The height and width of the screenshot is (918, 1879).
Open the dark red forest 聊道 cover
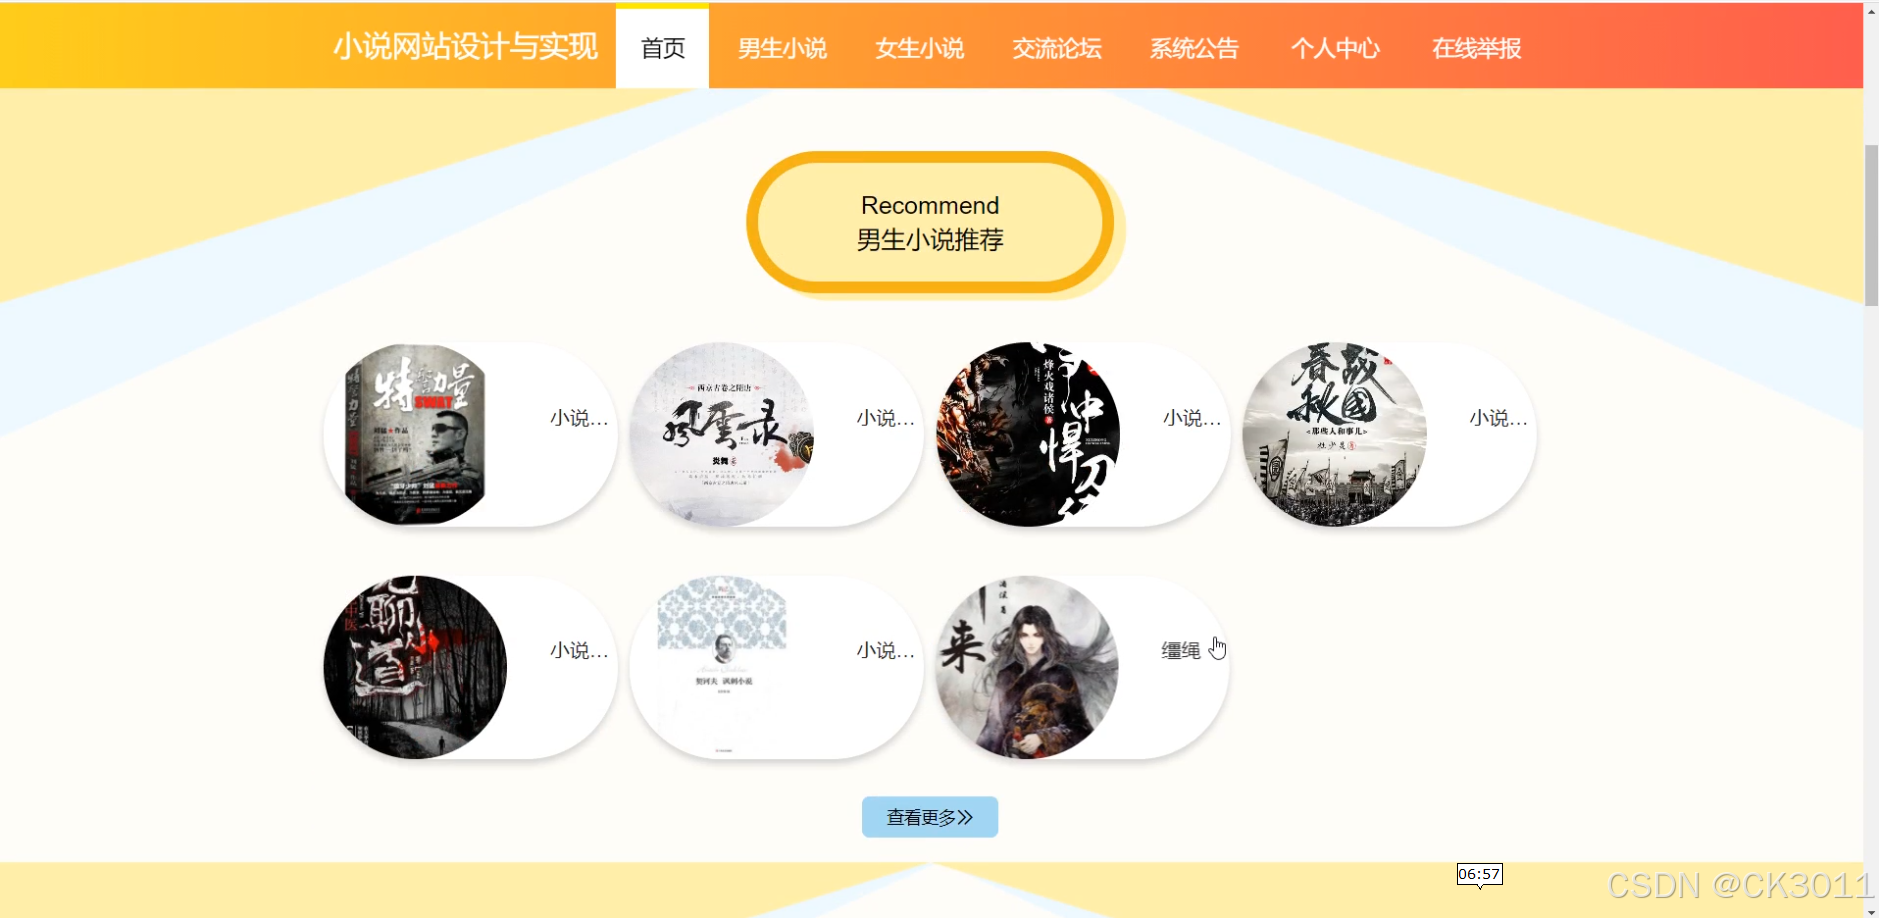pyautogui.click(x=415, y=667)
